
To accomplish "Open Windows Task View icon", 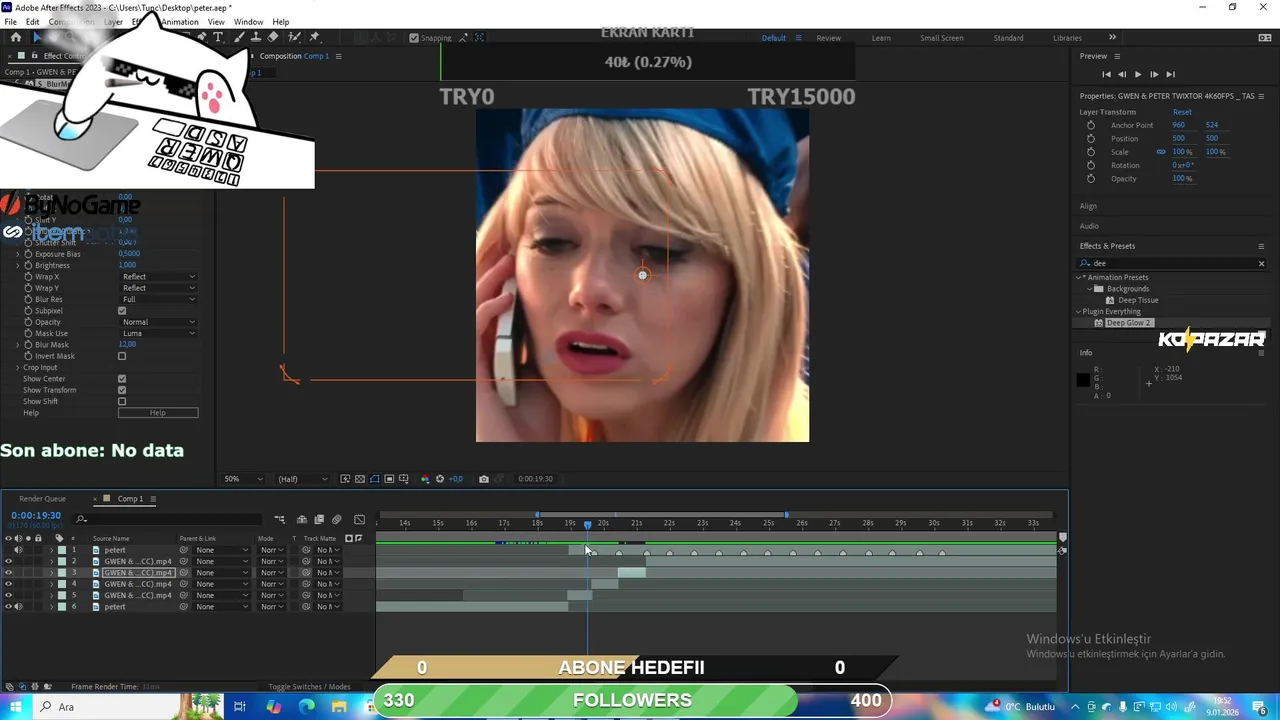I will click(240, 707).
